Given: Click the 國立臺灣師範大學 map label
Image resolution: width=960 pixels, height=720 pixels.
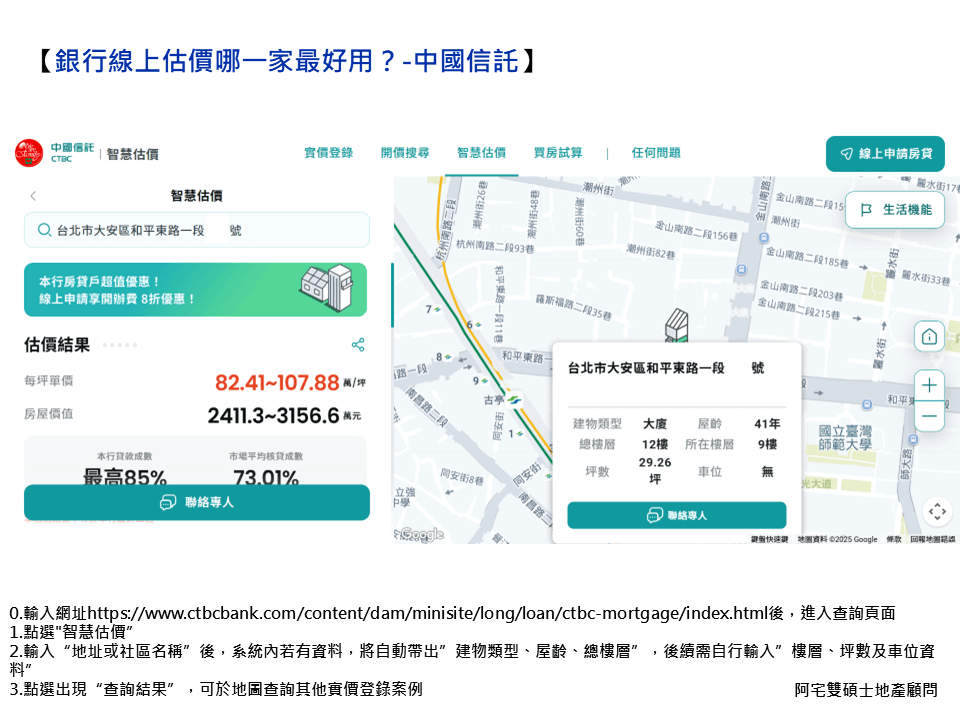Looking at the screenshot, I should pyautogui.click(x=846, y=438).
